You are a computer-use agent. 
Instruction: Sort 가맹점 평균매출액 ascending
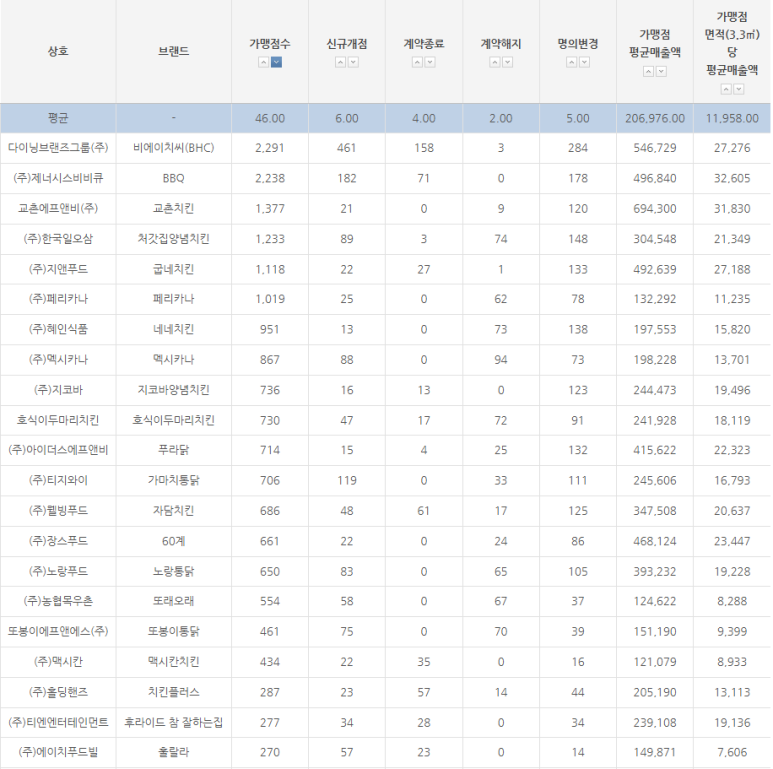click(648, 71)
